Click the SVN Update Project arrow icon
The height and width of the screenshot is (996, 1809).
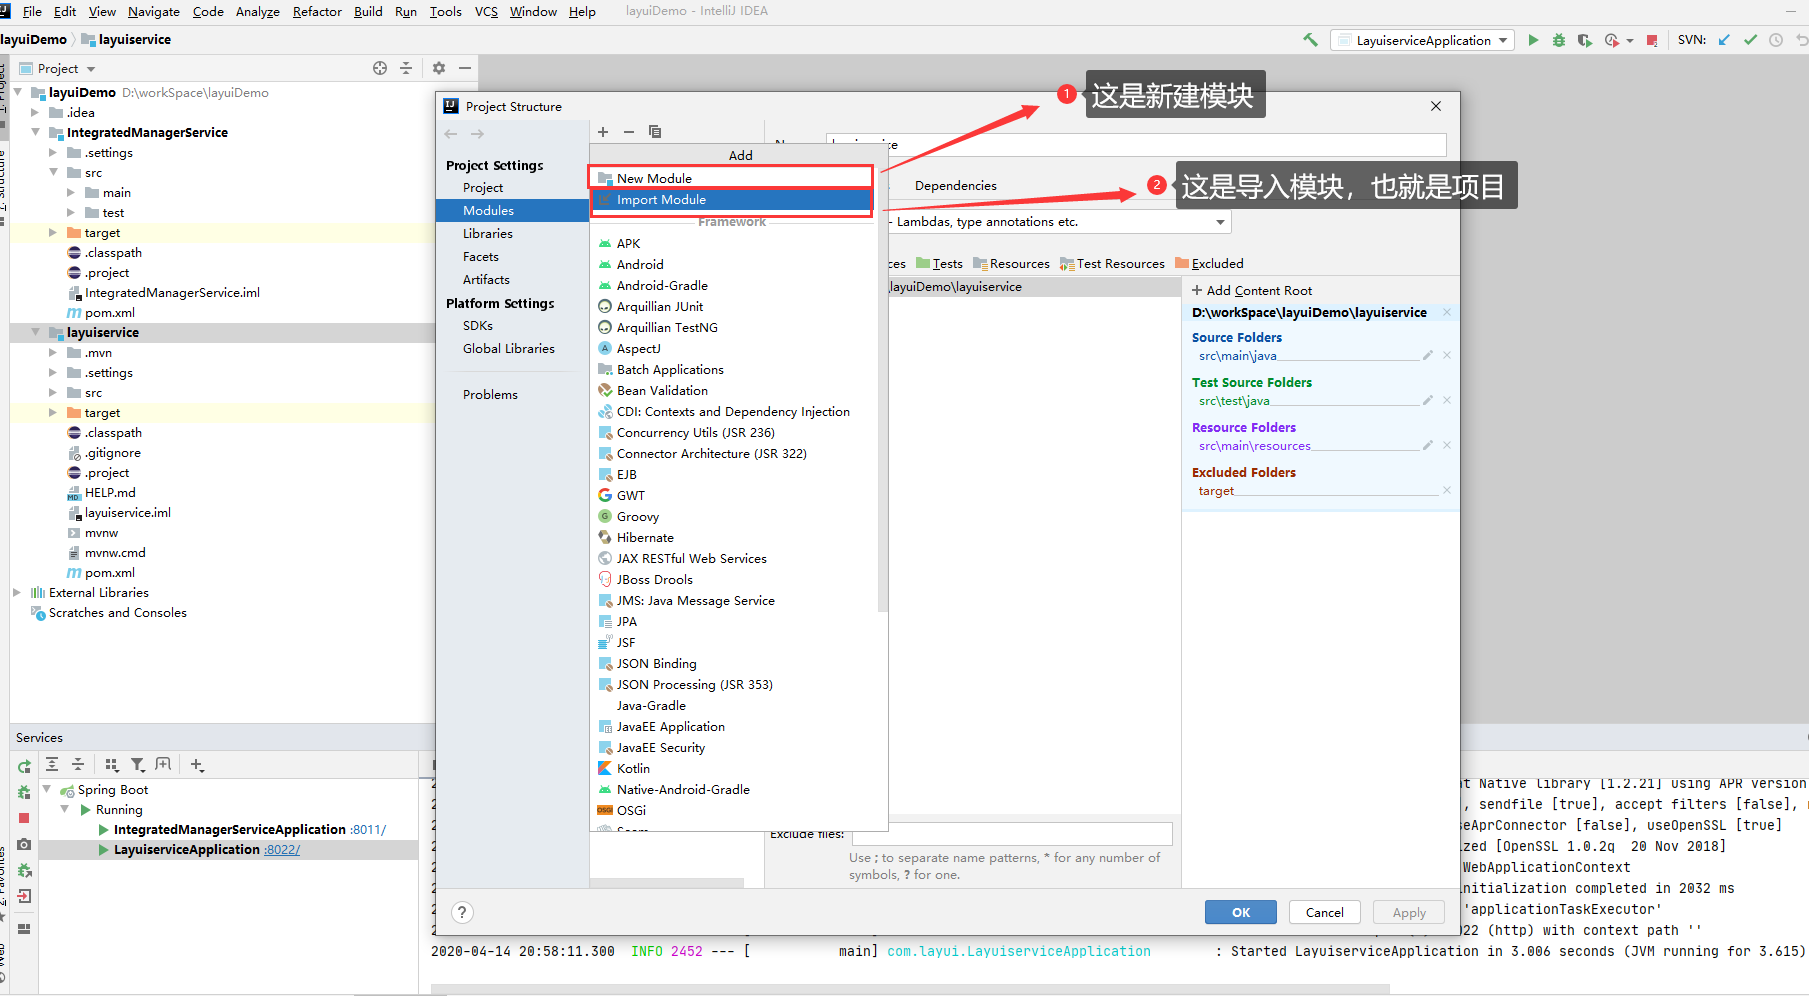pyautogui.click(x=1724, y=40)
